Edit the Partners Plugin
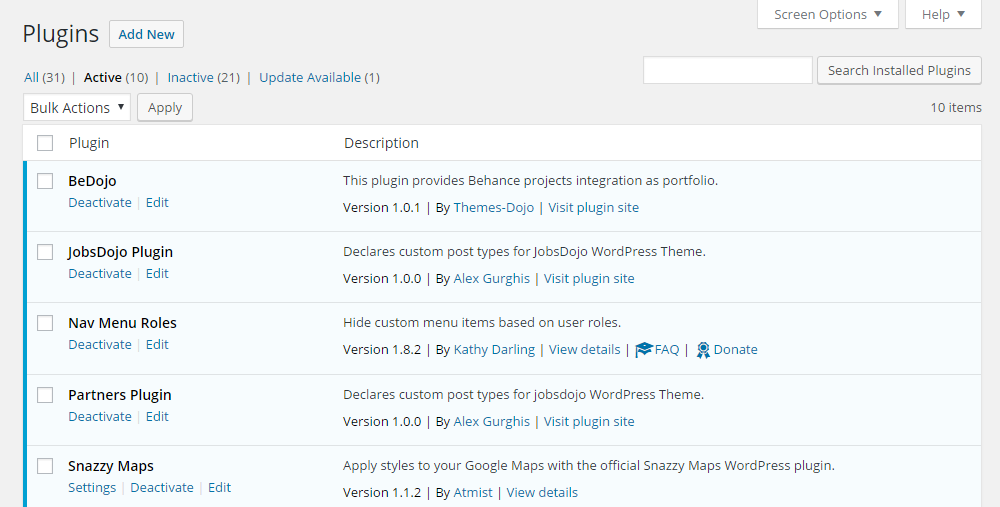This screenshot has height=507, width=1000. click(157, 417)
